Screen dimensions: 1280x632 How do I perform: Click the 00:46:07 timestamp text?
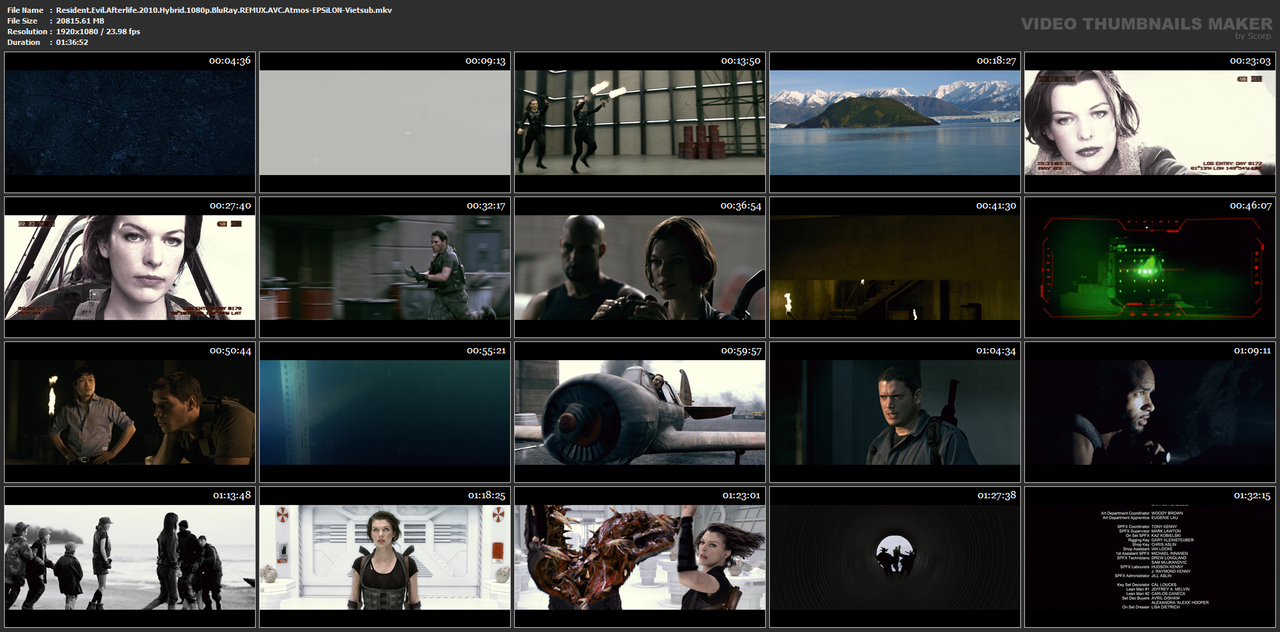click(1251, 206)
